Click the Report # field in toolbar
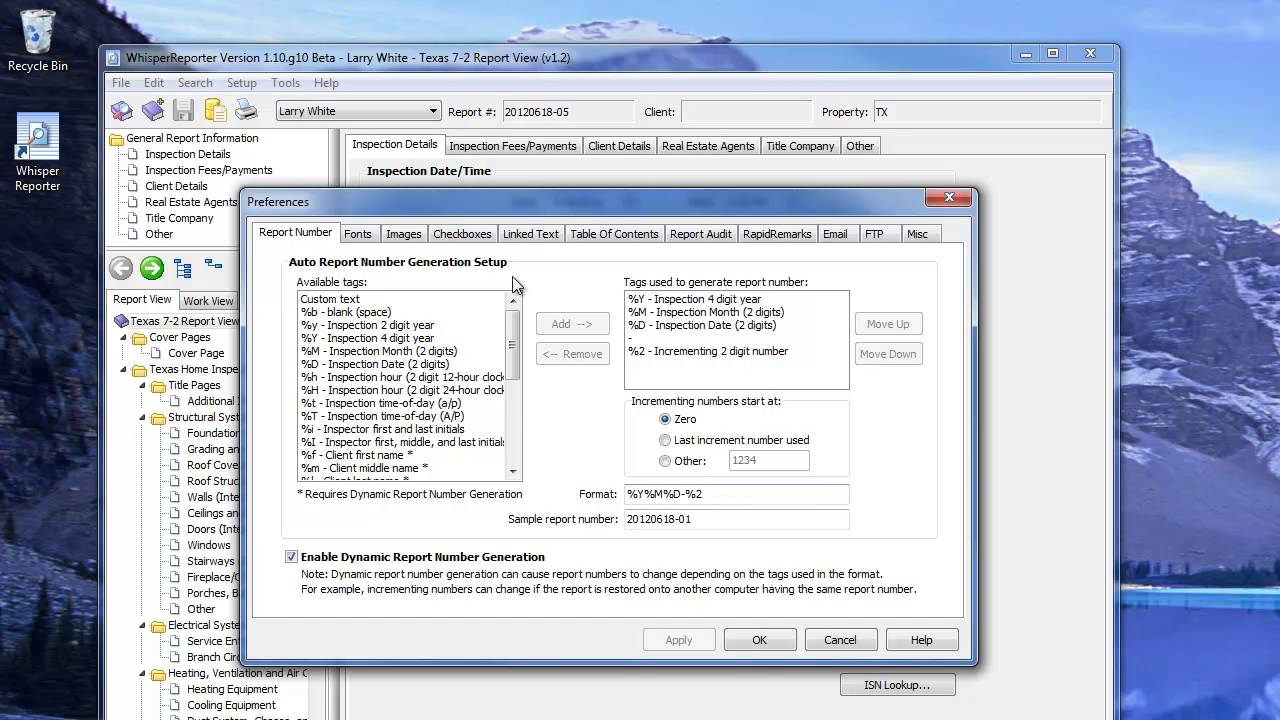The image size is (1280, 720). (567, 112)
